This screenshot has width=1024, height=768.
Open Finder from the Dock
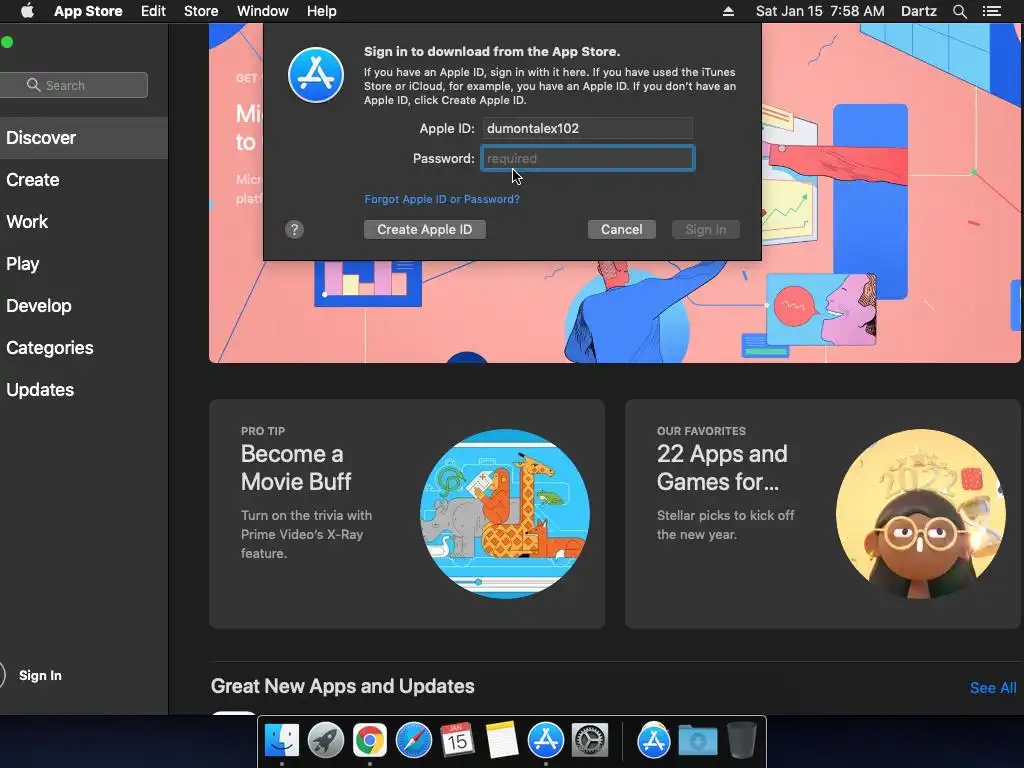[x=281, y=740]
